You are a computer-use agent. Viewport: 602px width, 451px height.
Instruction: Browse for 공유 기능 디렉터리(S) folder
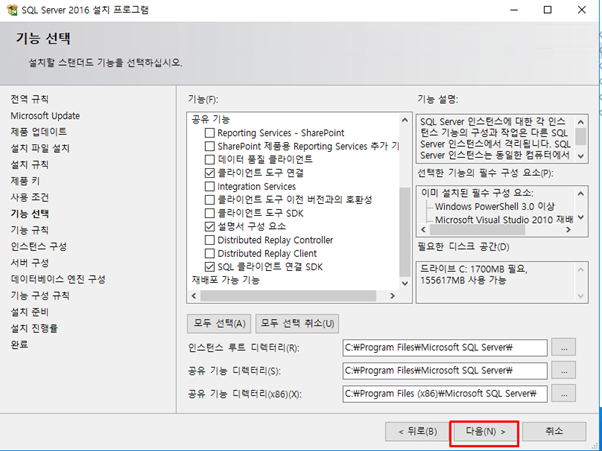(564, 371)
